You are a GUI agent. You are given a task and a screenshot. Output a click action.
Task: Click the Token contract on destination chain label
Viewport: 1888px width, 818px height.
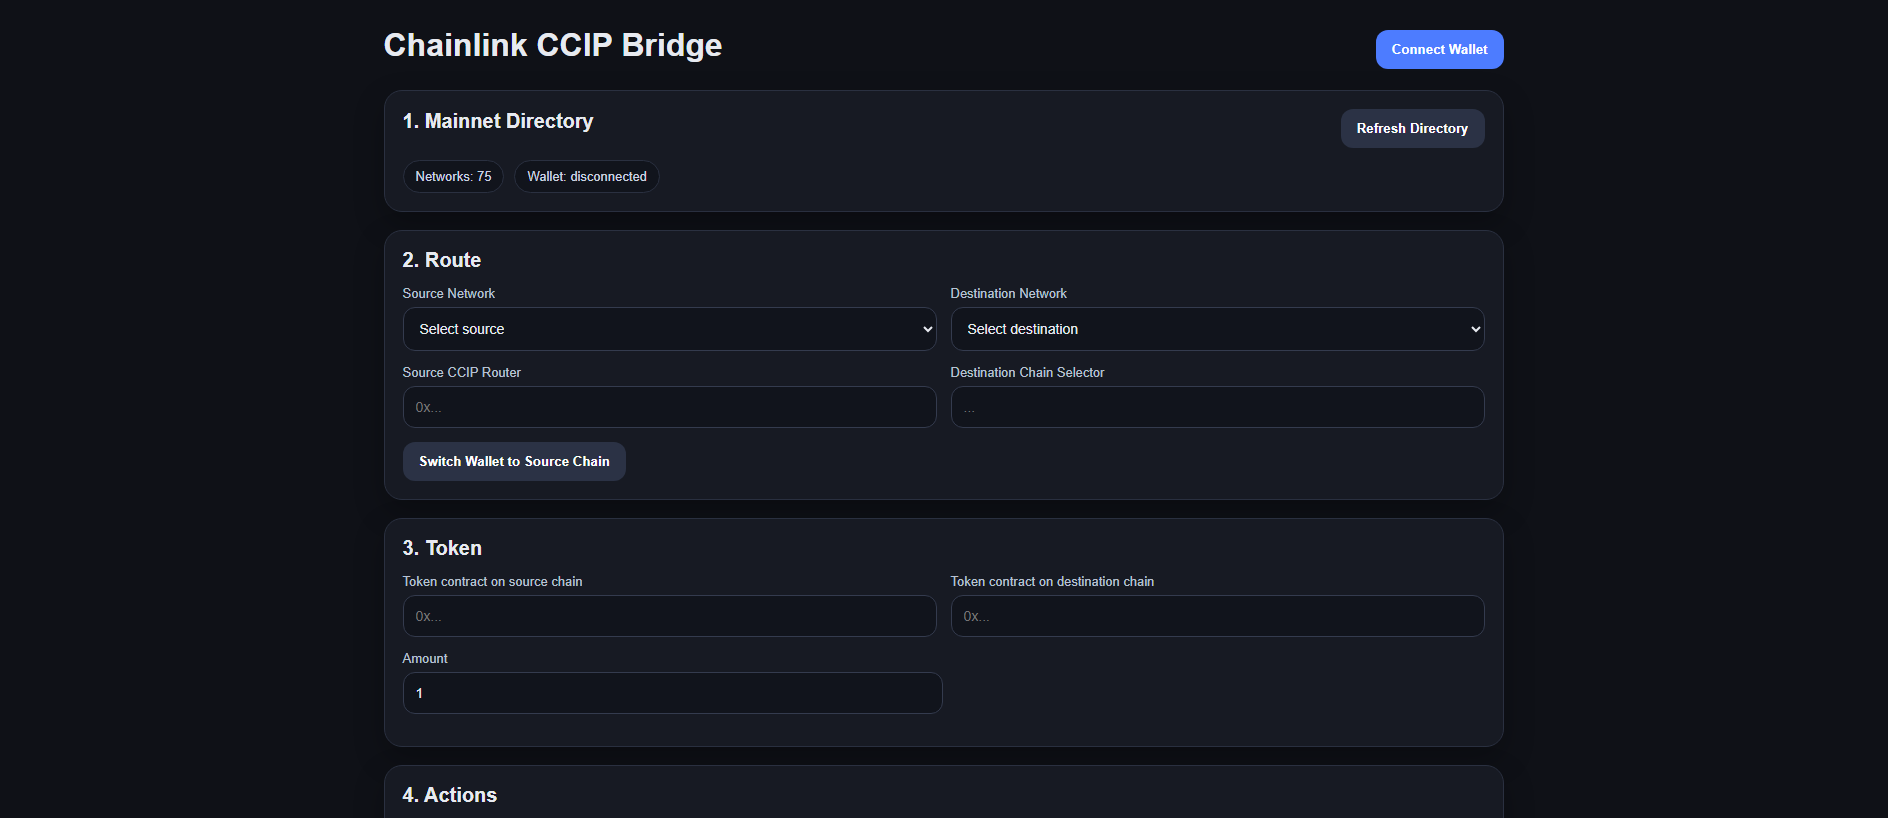[x=1052, y=581]
